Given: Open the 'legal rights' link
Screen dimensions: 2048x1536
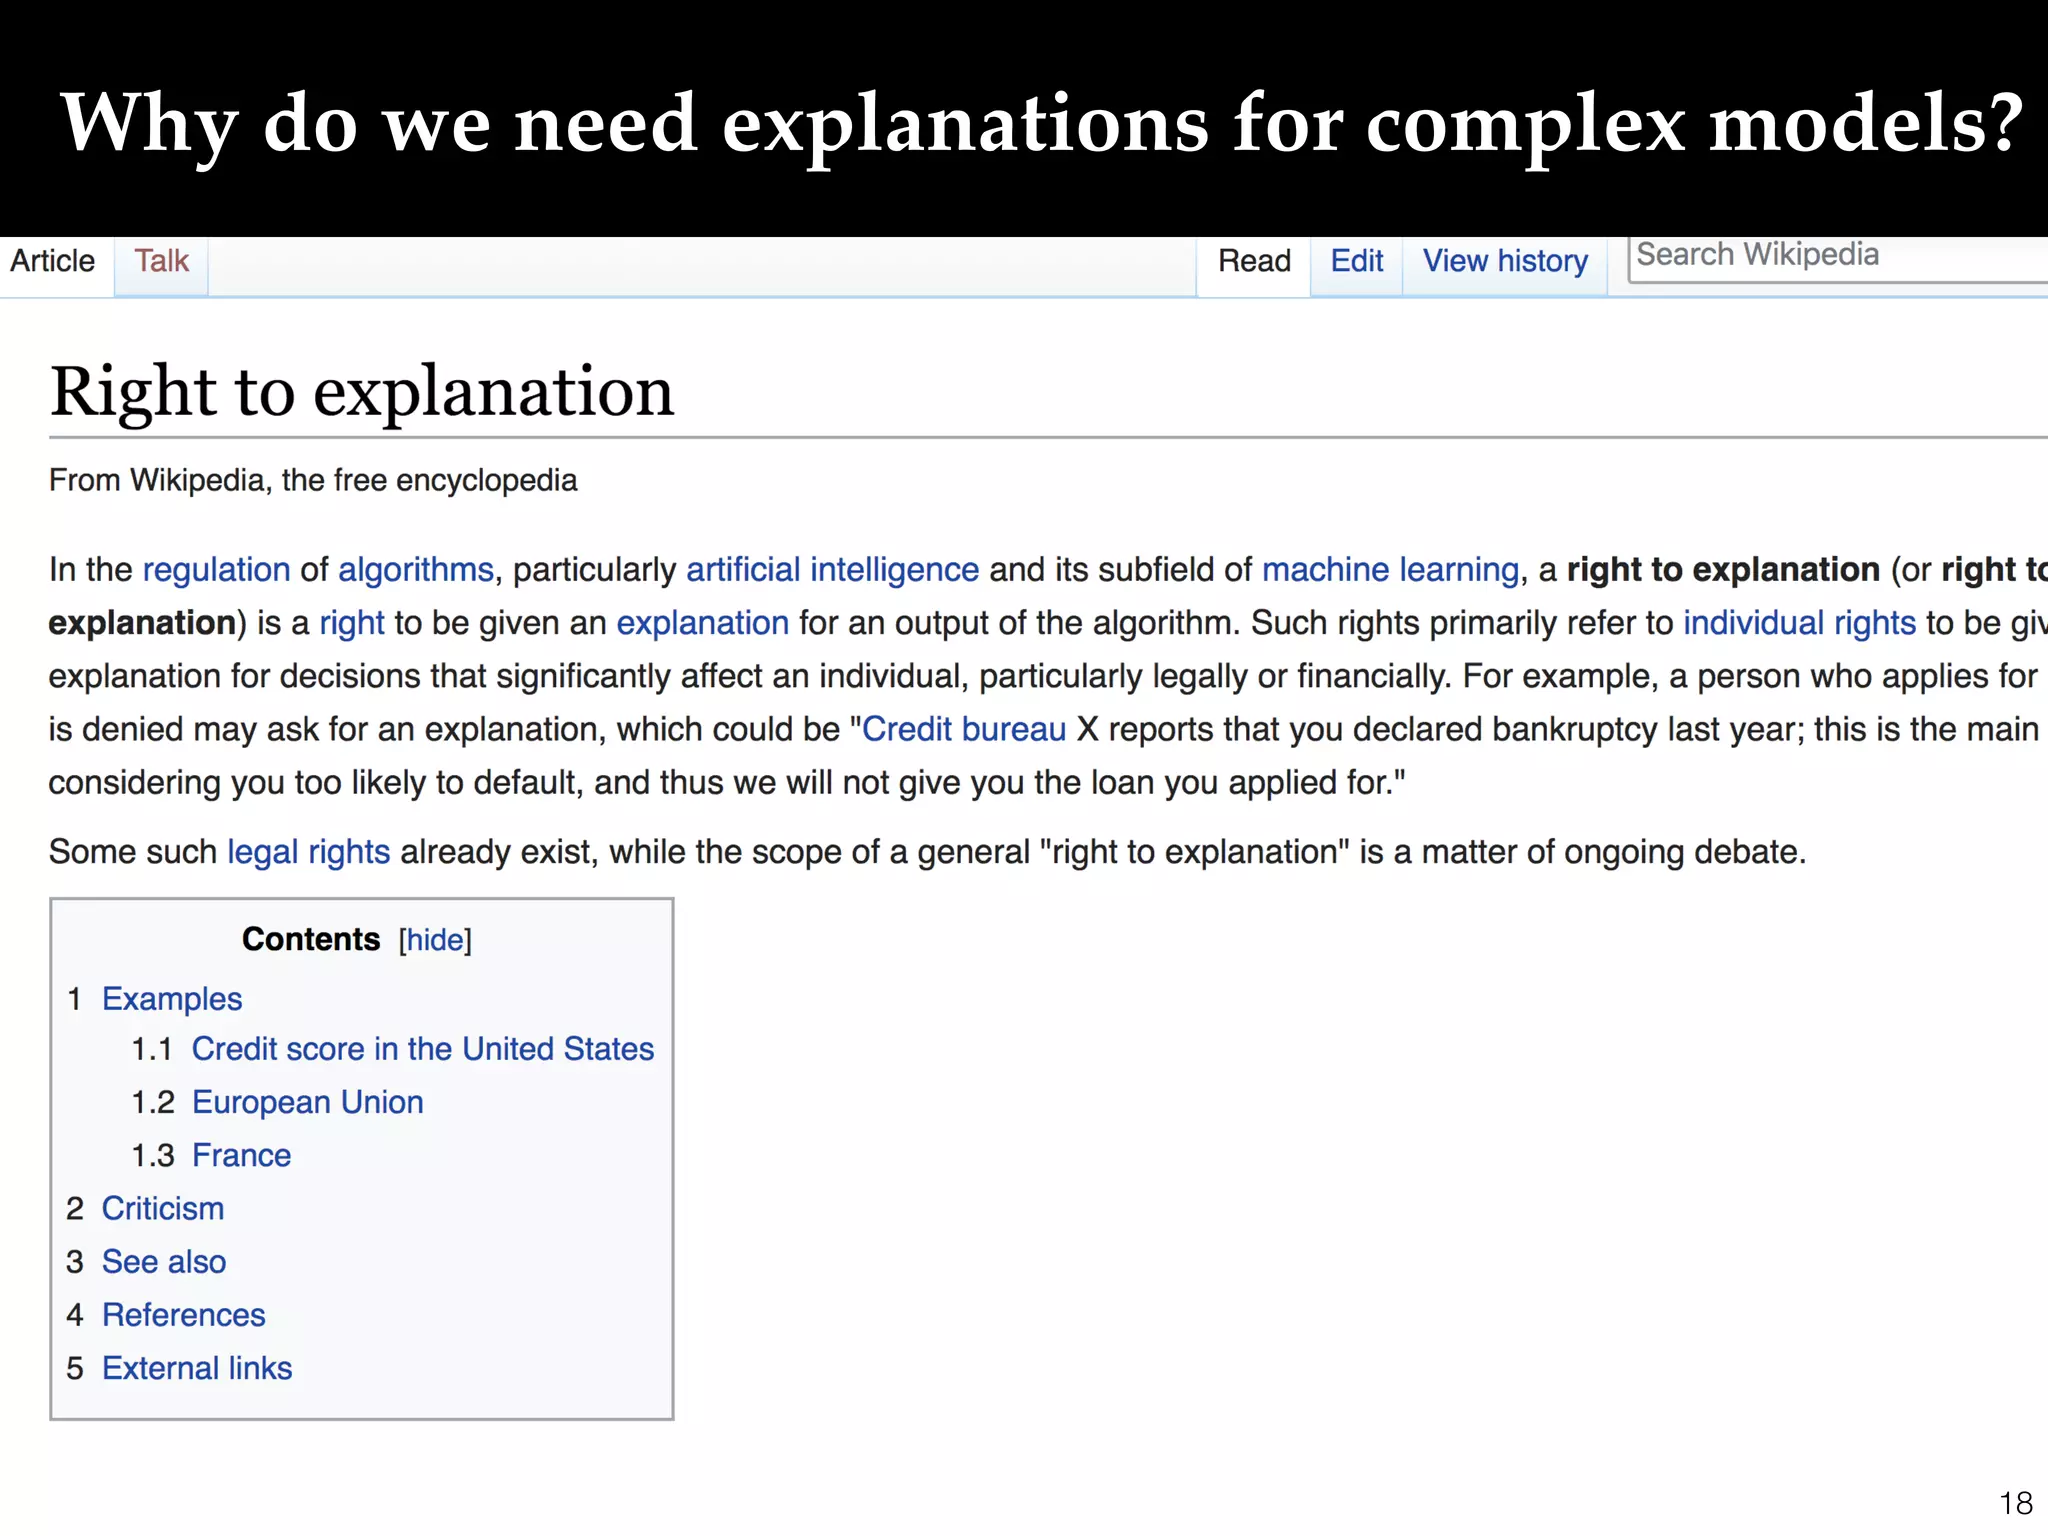Looking at the screenshot, I should click(309, 851).
